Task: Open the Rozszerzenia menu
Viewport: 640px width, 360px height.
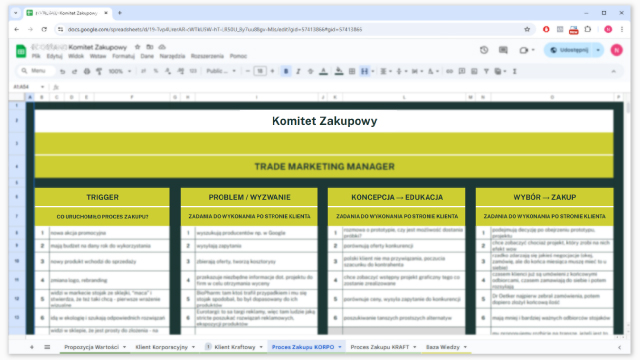Action: click(x=207, y=56)
